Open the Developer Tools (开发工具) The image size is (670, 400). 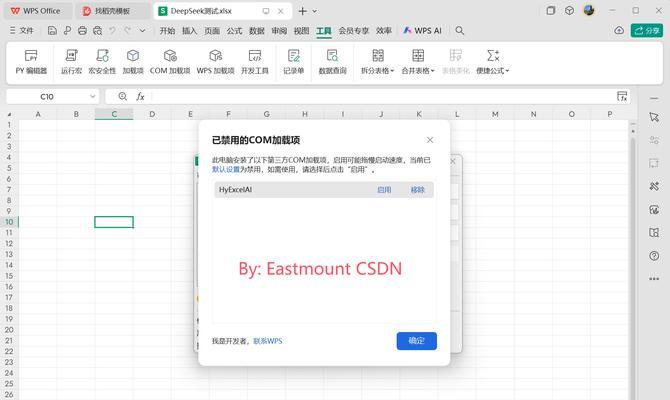point(255,62)
